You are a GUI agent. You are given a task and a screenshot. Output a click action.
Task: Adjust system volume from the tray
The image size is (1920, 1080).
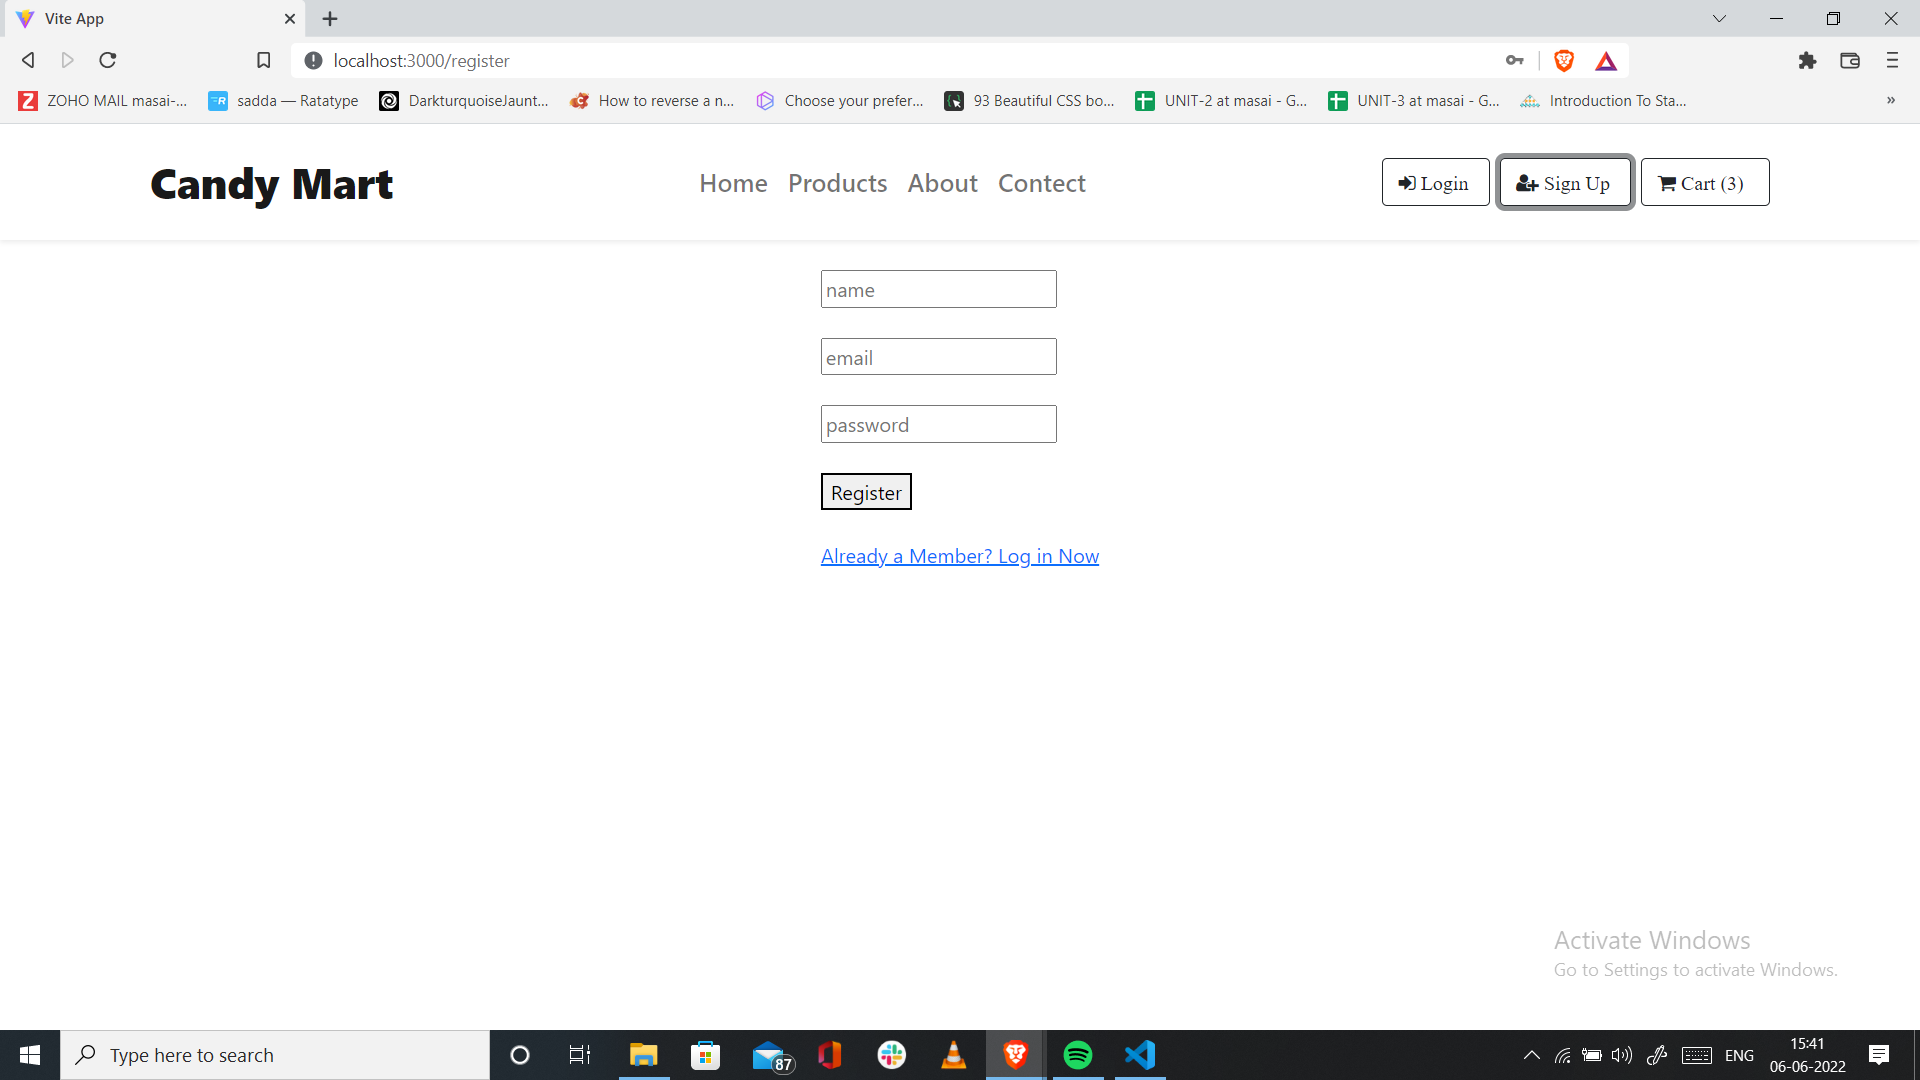pyautogui.click(x=1621, y=1054)
